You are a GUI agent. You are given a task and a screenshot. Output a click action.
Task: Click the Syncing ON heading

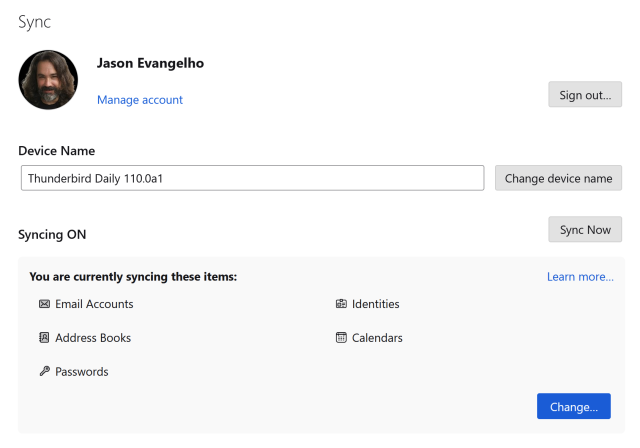[52, 235]
